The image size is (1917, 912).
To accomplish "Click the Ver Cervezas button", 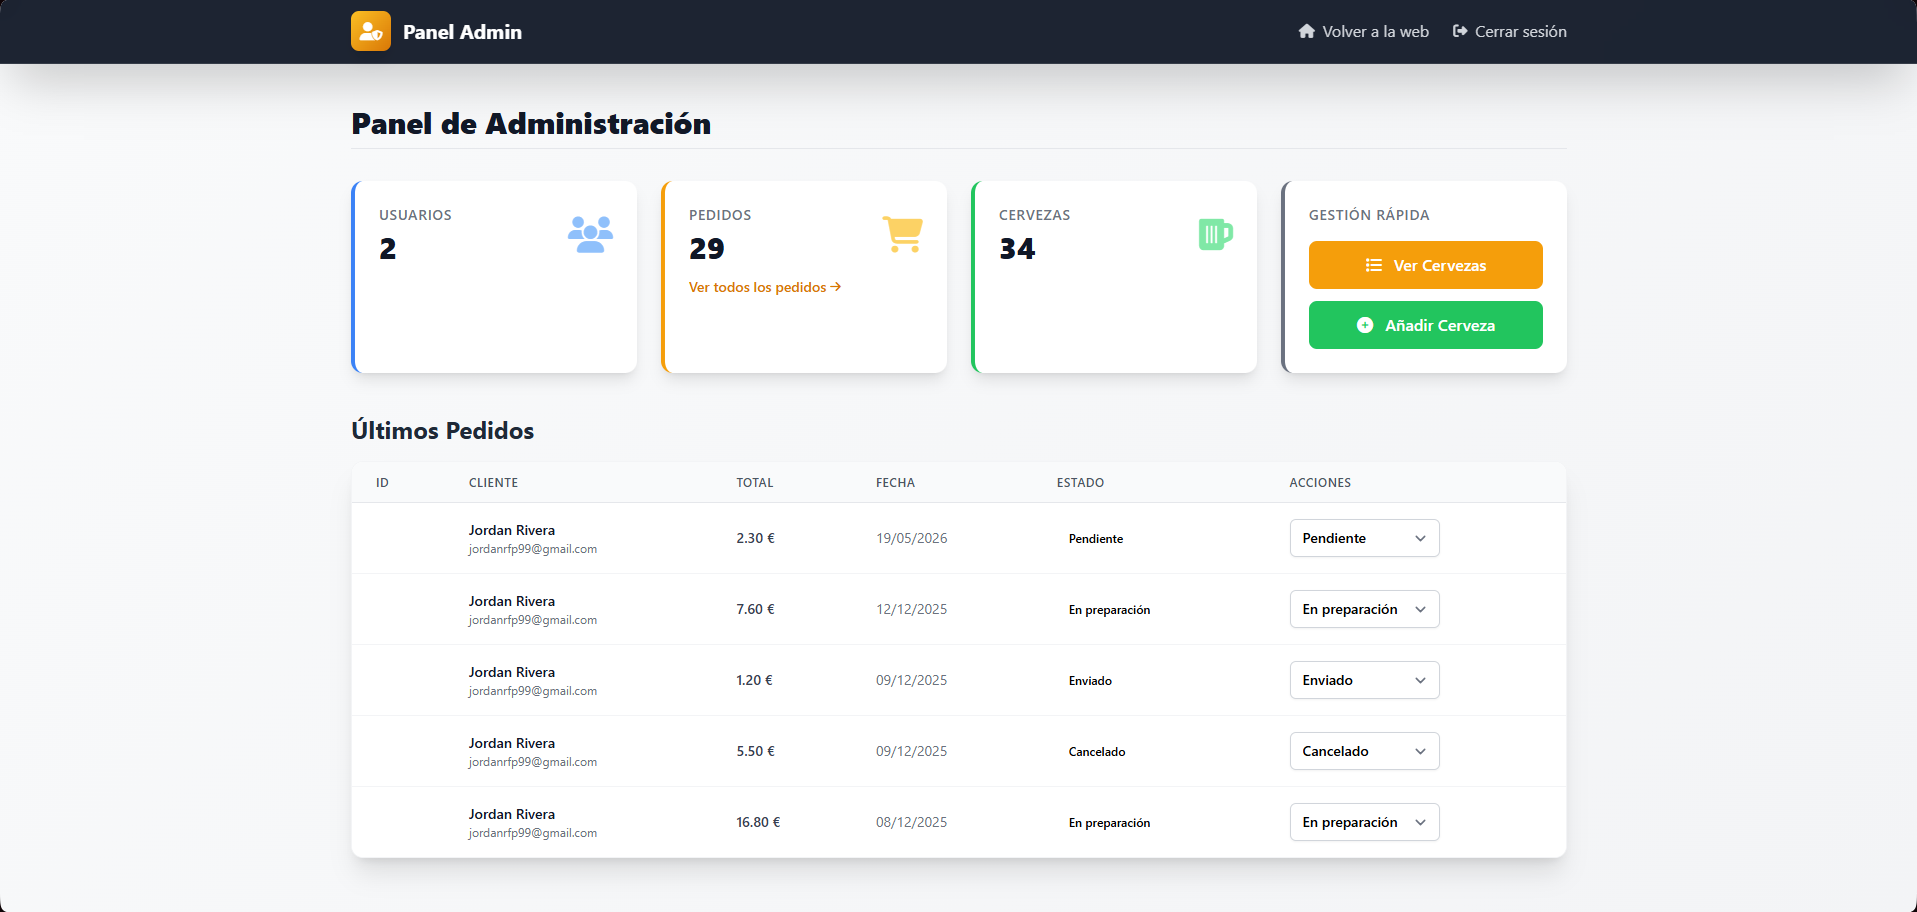I will [x=1425, y=265].
